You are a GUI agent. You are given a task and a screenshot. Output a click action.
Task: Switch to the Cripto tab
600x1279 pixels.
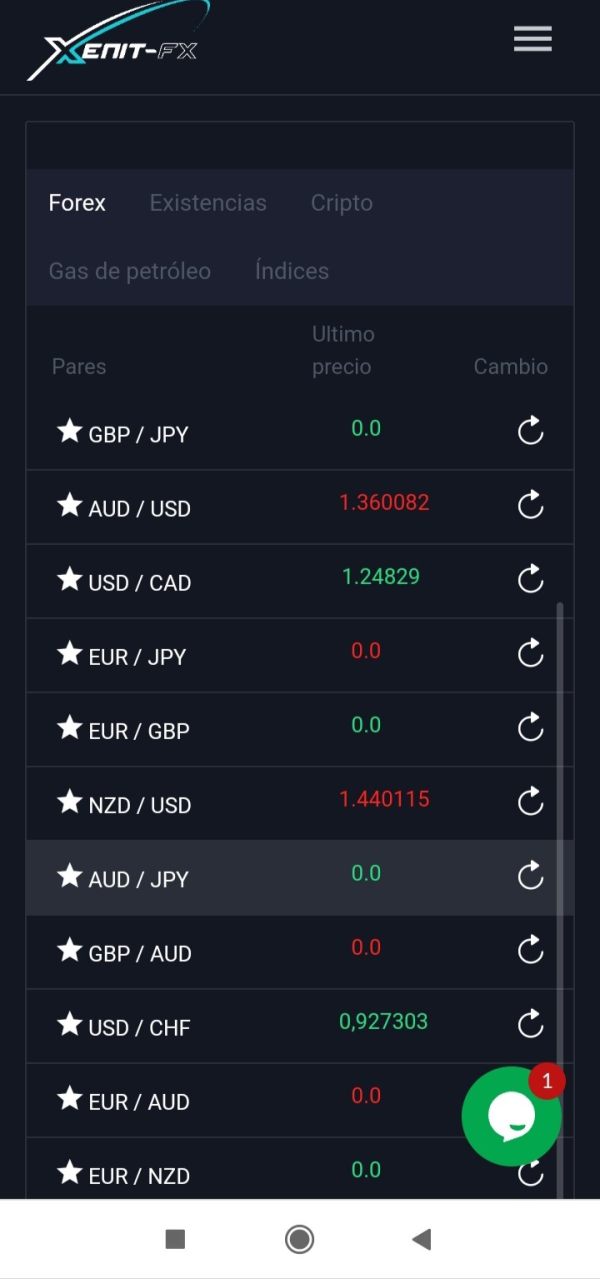341,203
